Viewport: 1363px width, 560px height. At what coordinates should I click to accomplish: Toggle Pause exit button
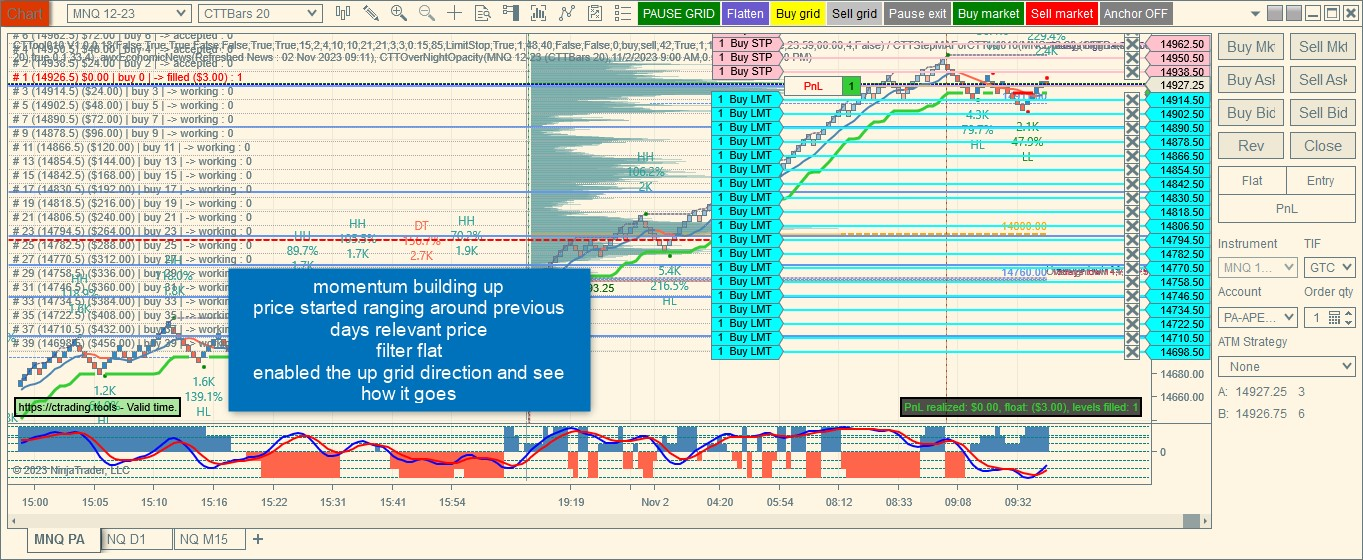(917, 14)
